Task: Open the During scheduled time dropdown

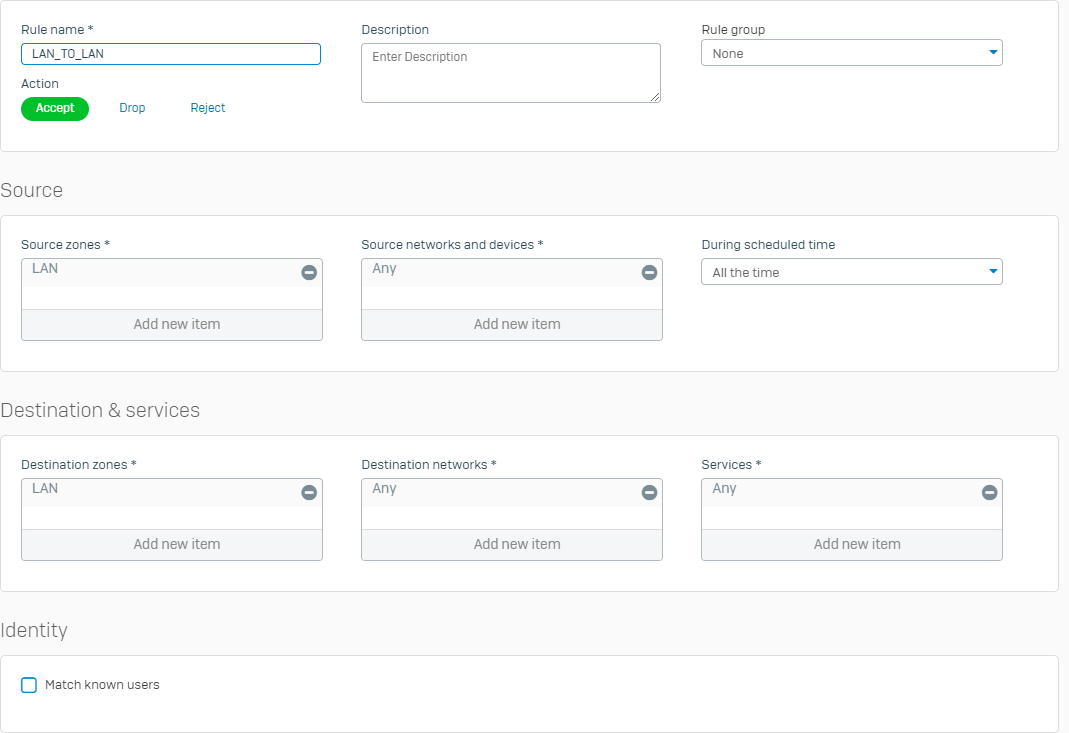Action: click(x=852, y=272)
